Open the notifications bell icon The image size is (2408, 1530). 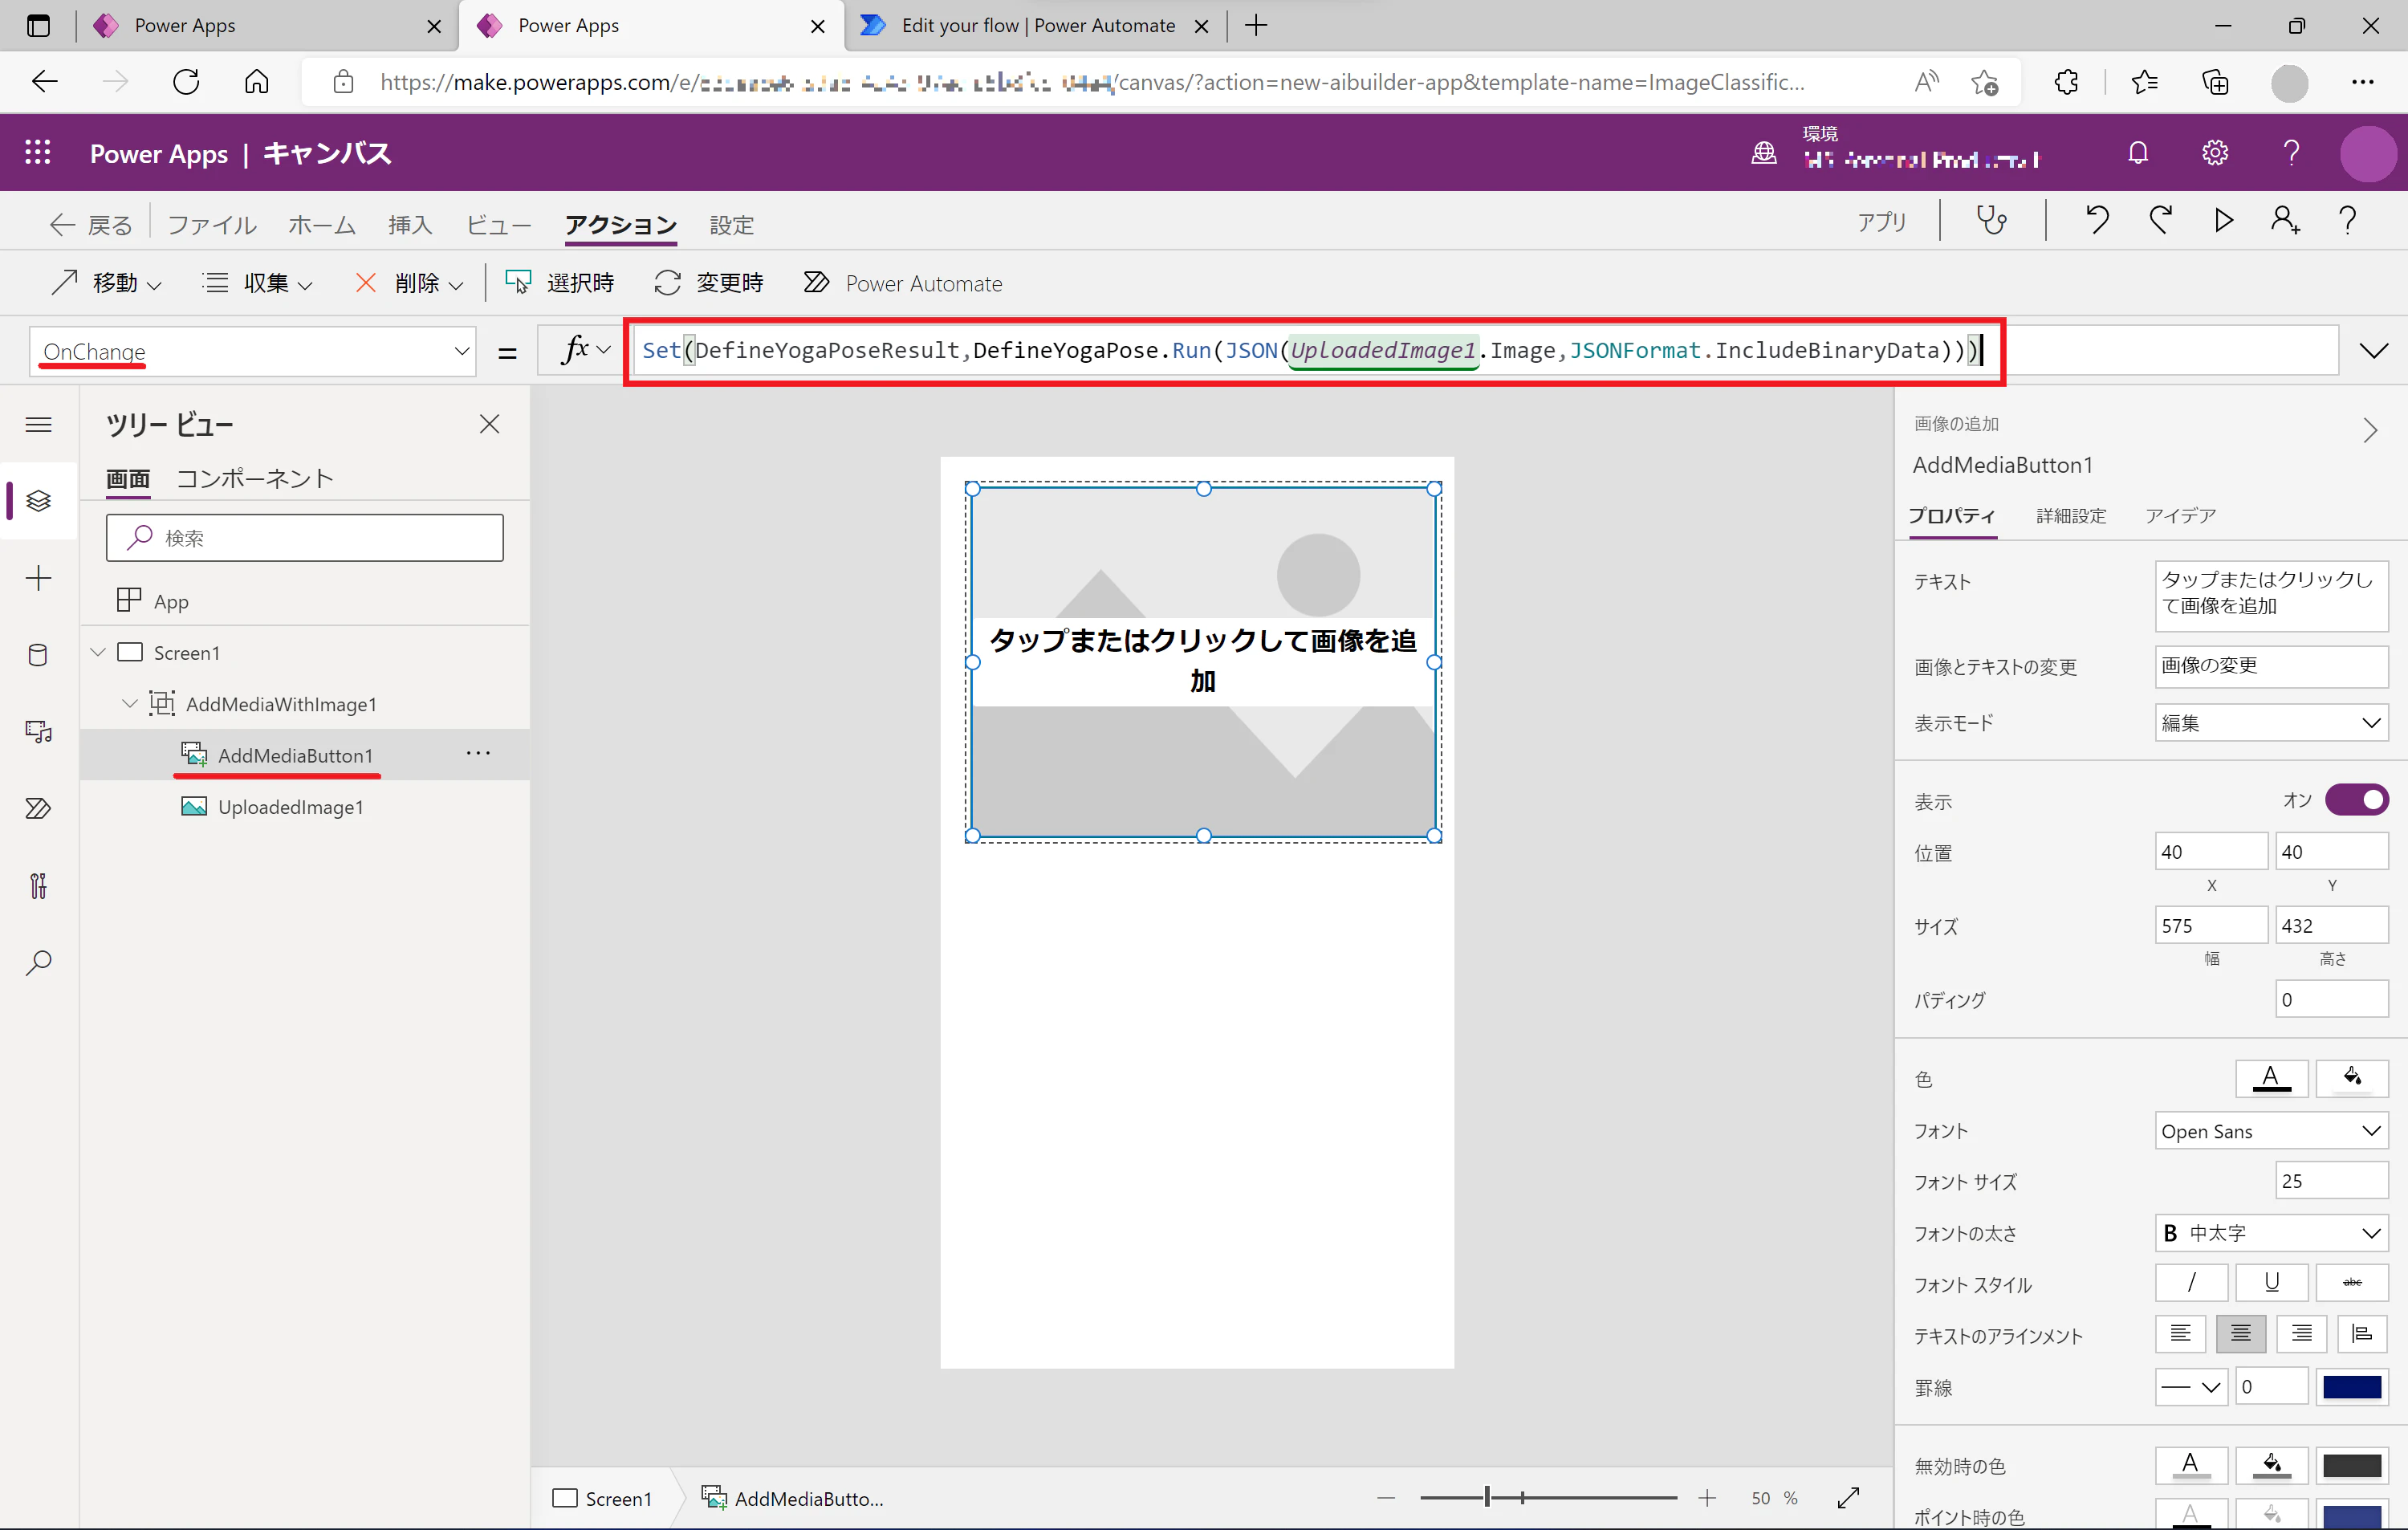tap(2138, 153)
